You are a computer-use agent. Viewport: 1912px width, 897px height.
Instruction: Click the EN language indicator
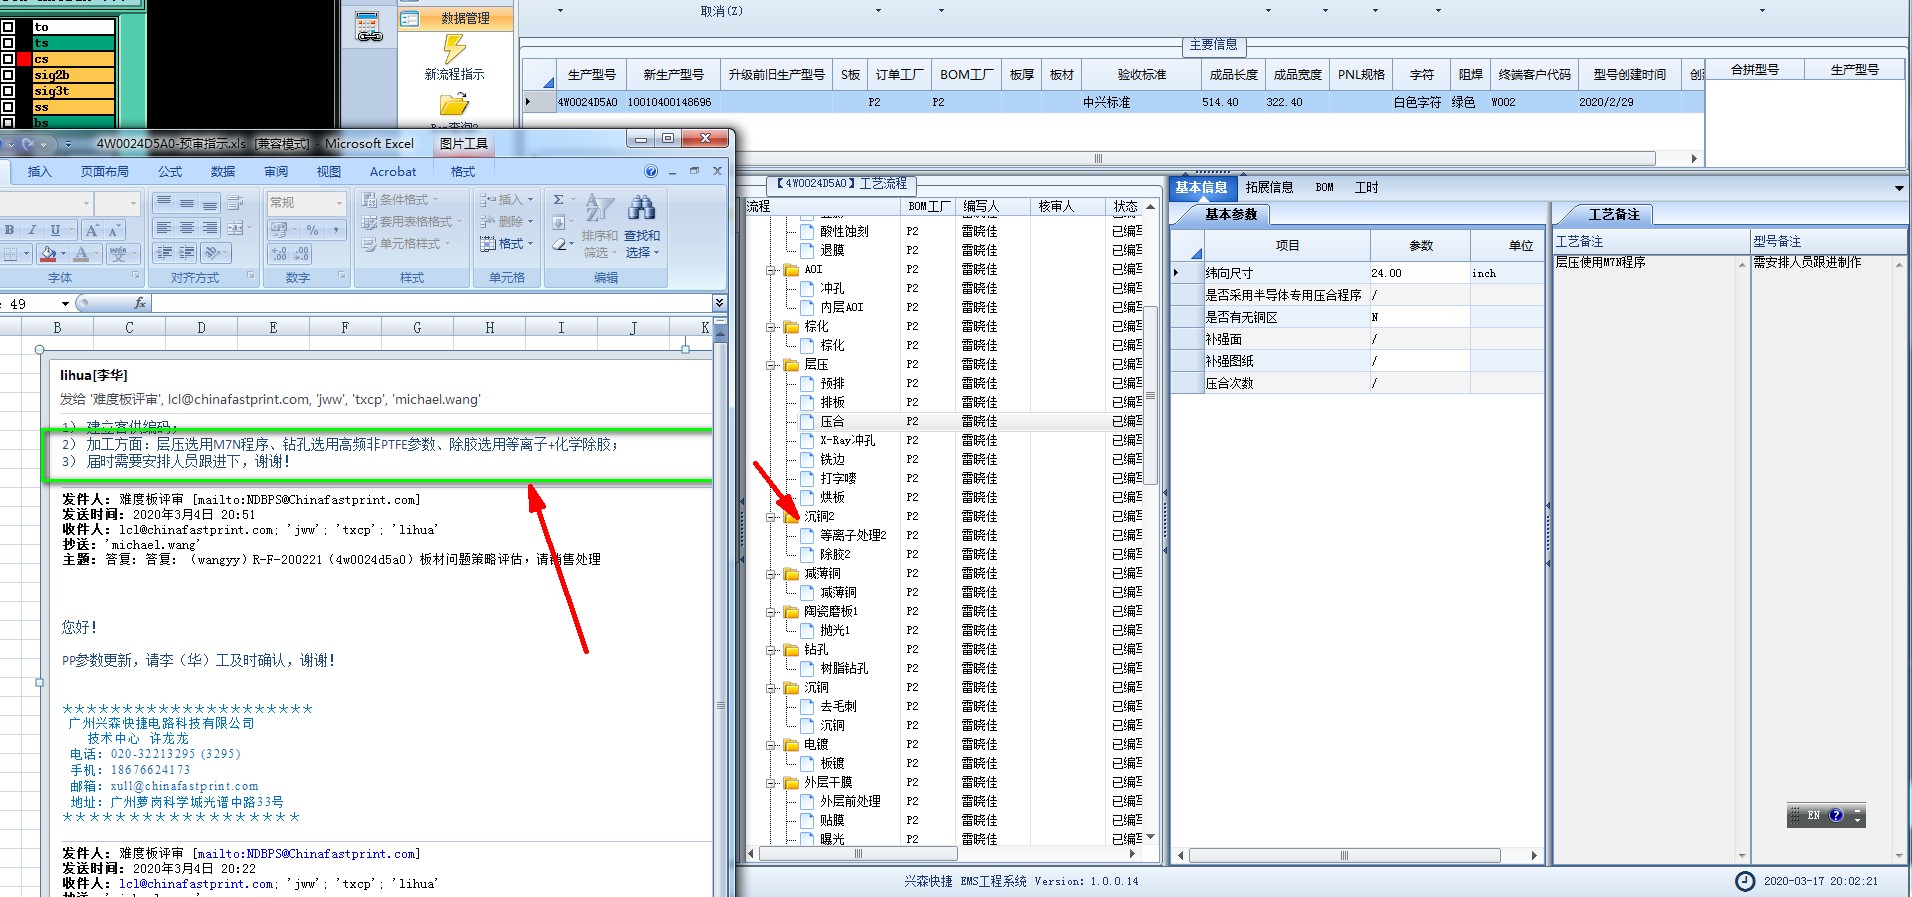(1813, 816)
